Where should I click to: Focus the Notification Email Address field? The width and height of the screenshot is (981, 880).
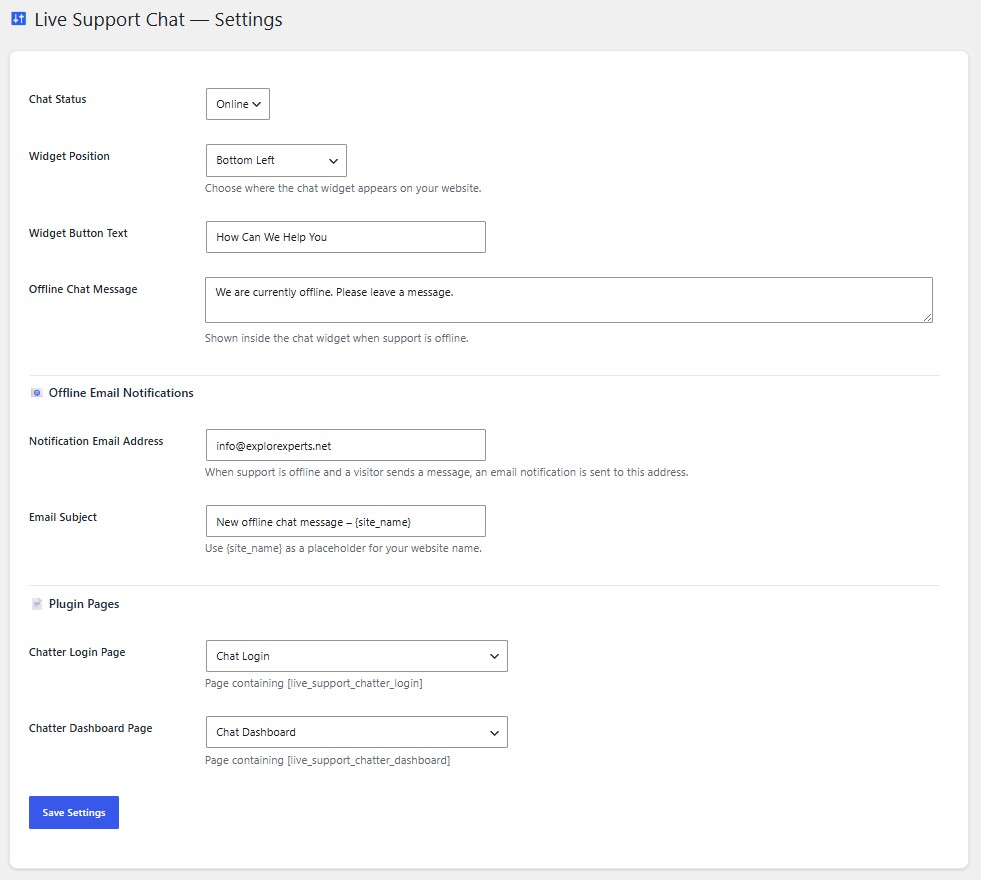[345, 445]
